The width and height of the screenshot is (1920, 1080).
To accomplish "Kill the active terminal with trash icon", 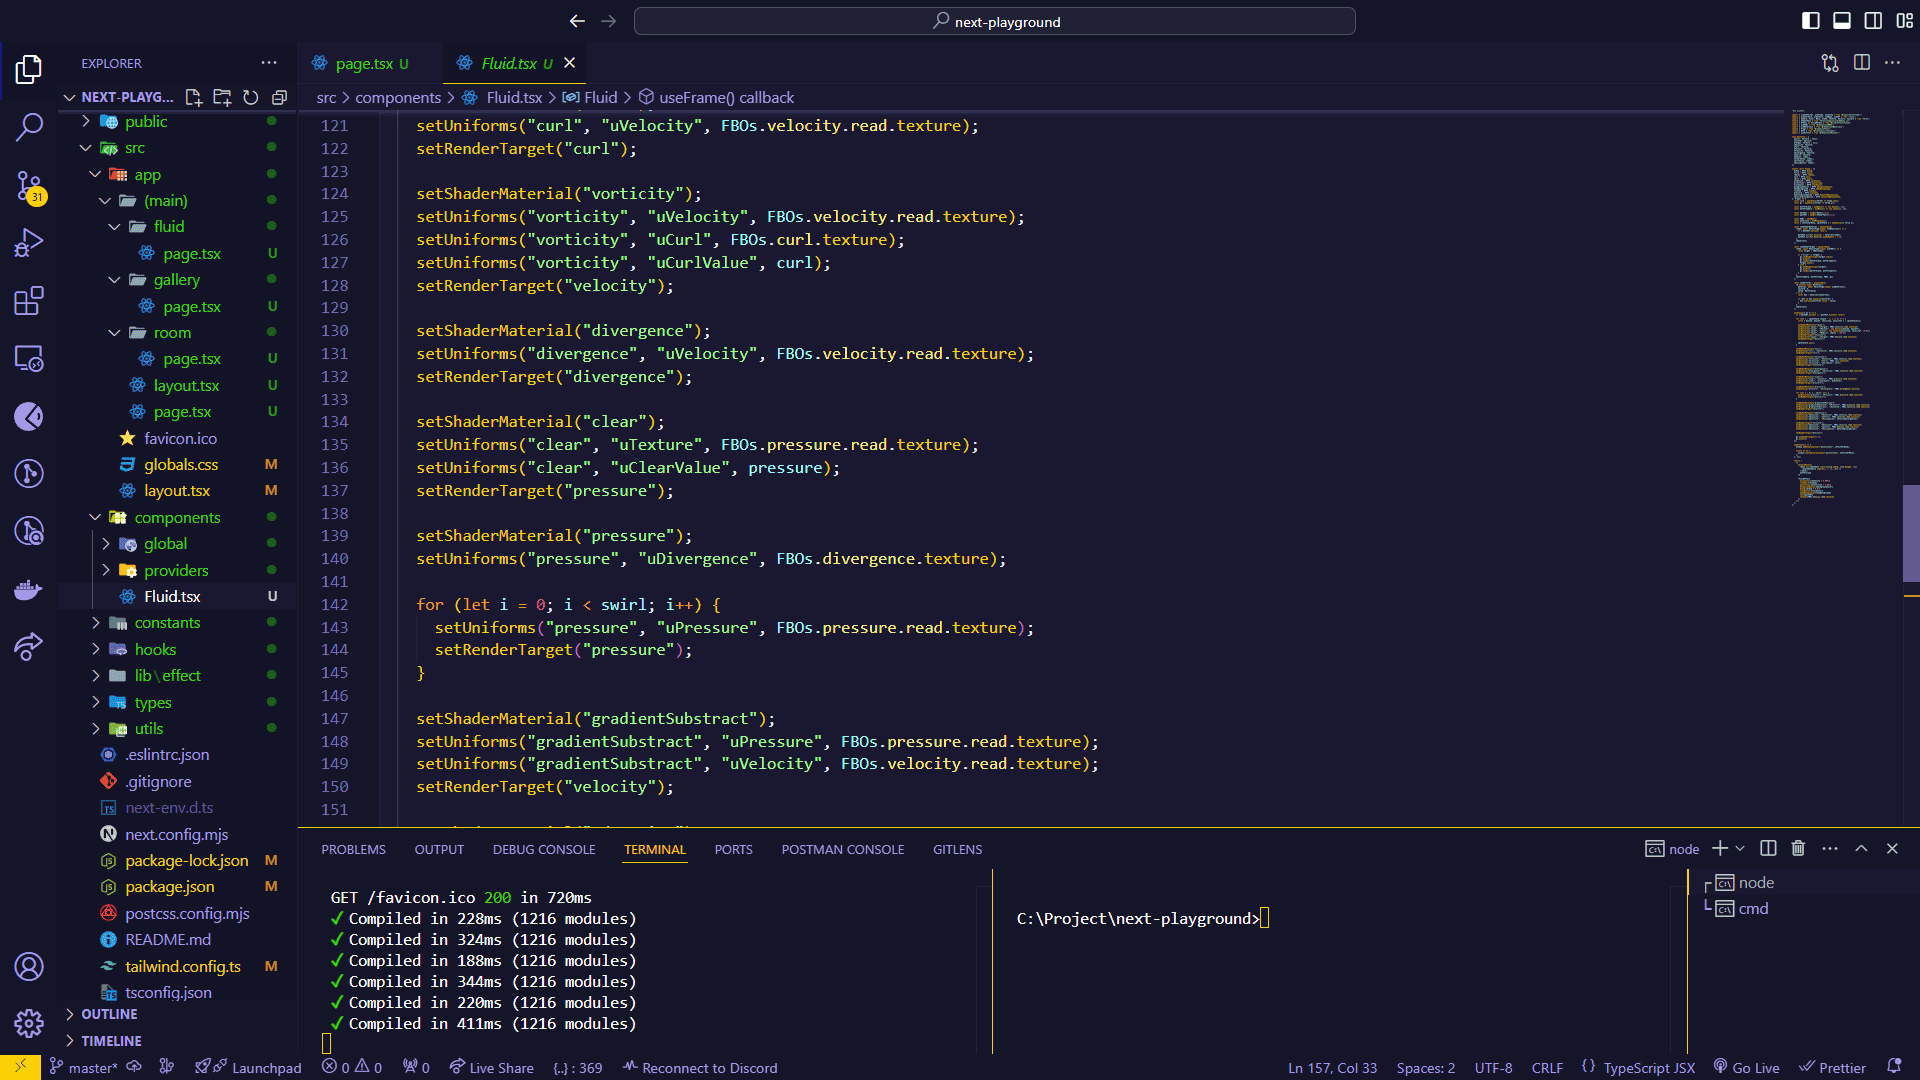I will 1798,848.
